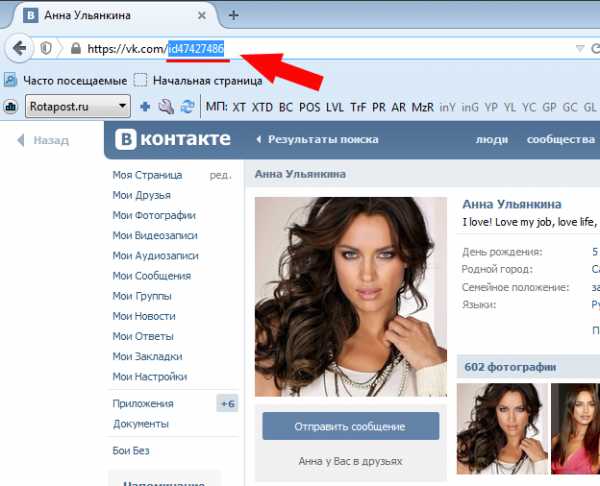Click the Анна Ульянкина profile name heading
This screenshot has width=600, height=486.
tap(512, 204)
